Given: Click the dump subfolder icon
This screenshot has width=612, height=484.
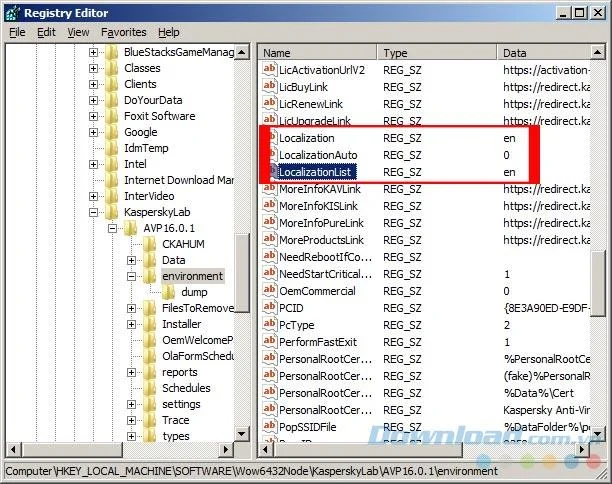Looking at the screenshot, I should (x=169, y=292).
